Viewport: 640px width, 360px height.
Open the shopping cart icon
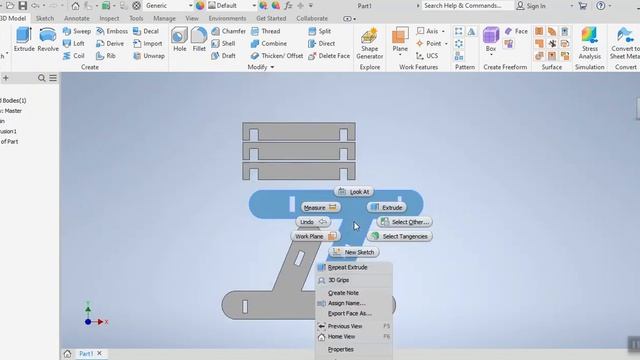coord(583,6)
